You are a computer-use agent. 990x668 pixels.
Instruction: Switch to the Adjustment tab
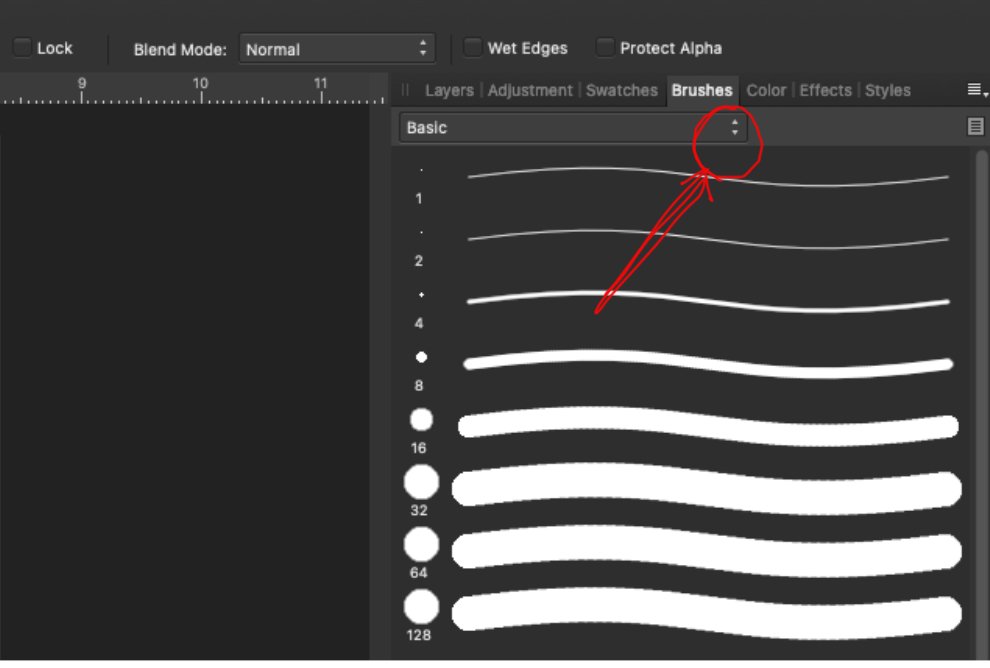(x=530, y=90)
